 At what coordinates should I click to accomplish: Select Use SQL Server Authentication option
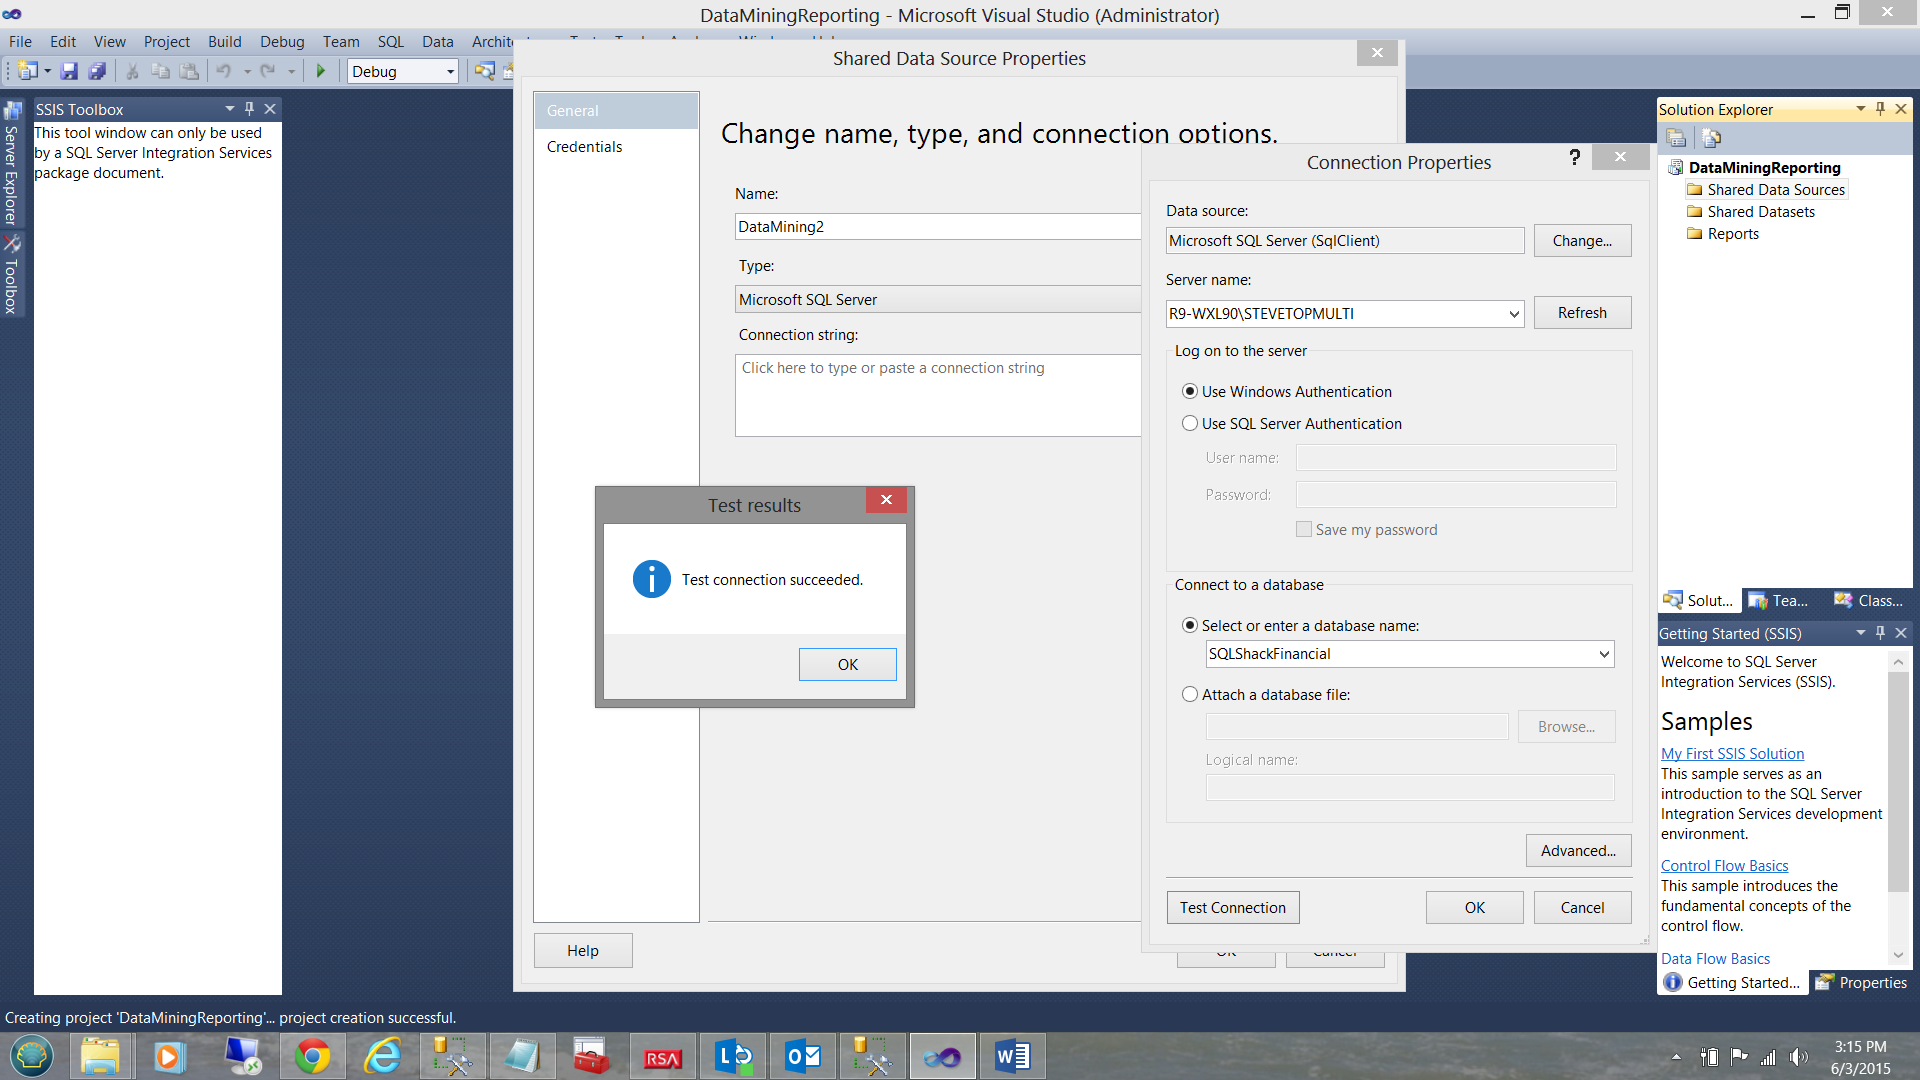[1190, 424]
